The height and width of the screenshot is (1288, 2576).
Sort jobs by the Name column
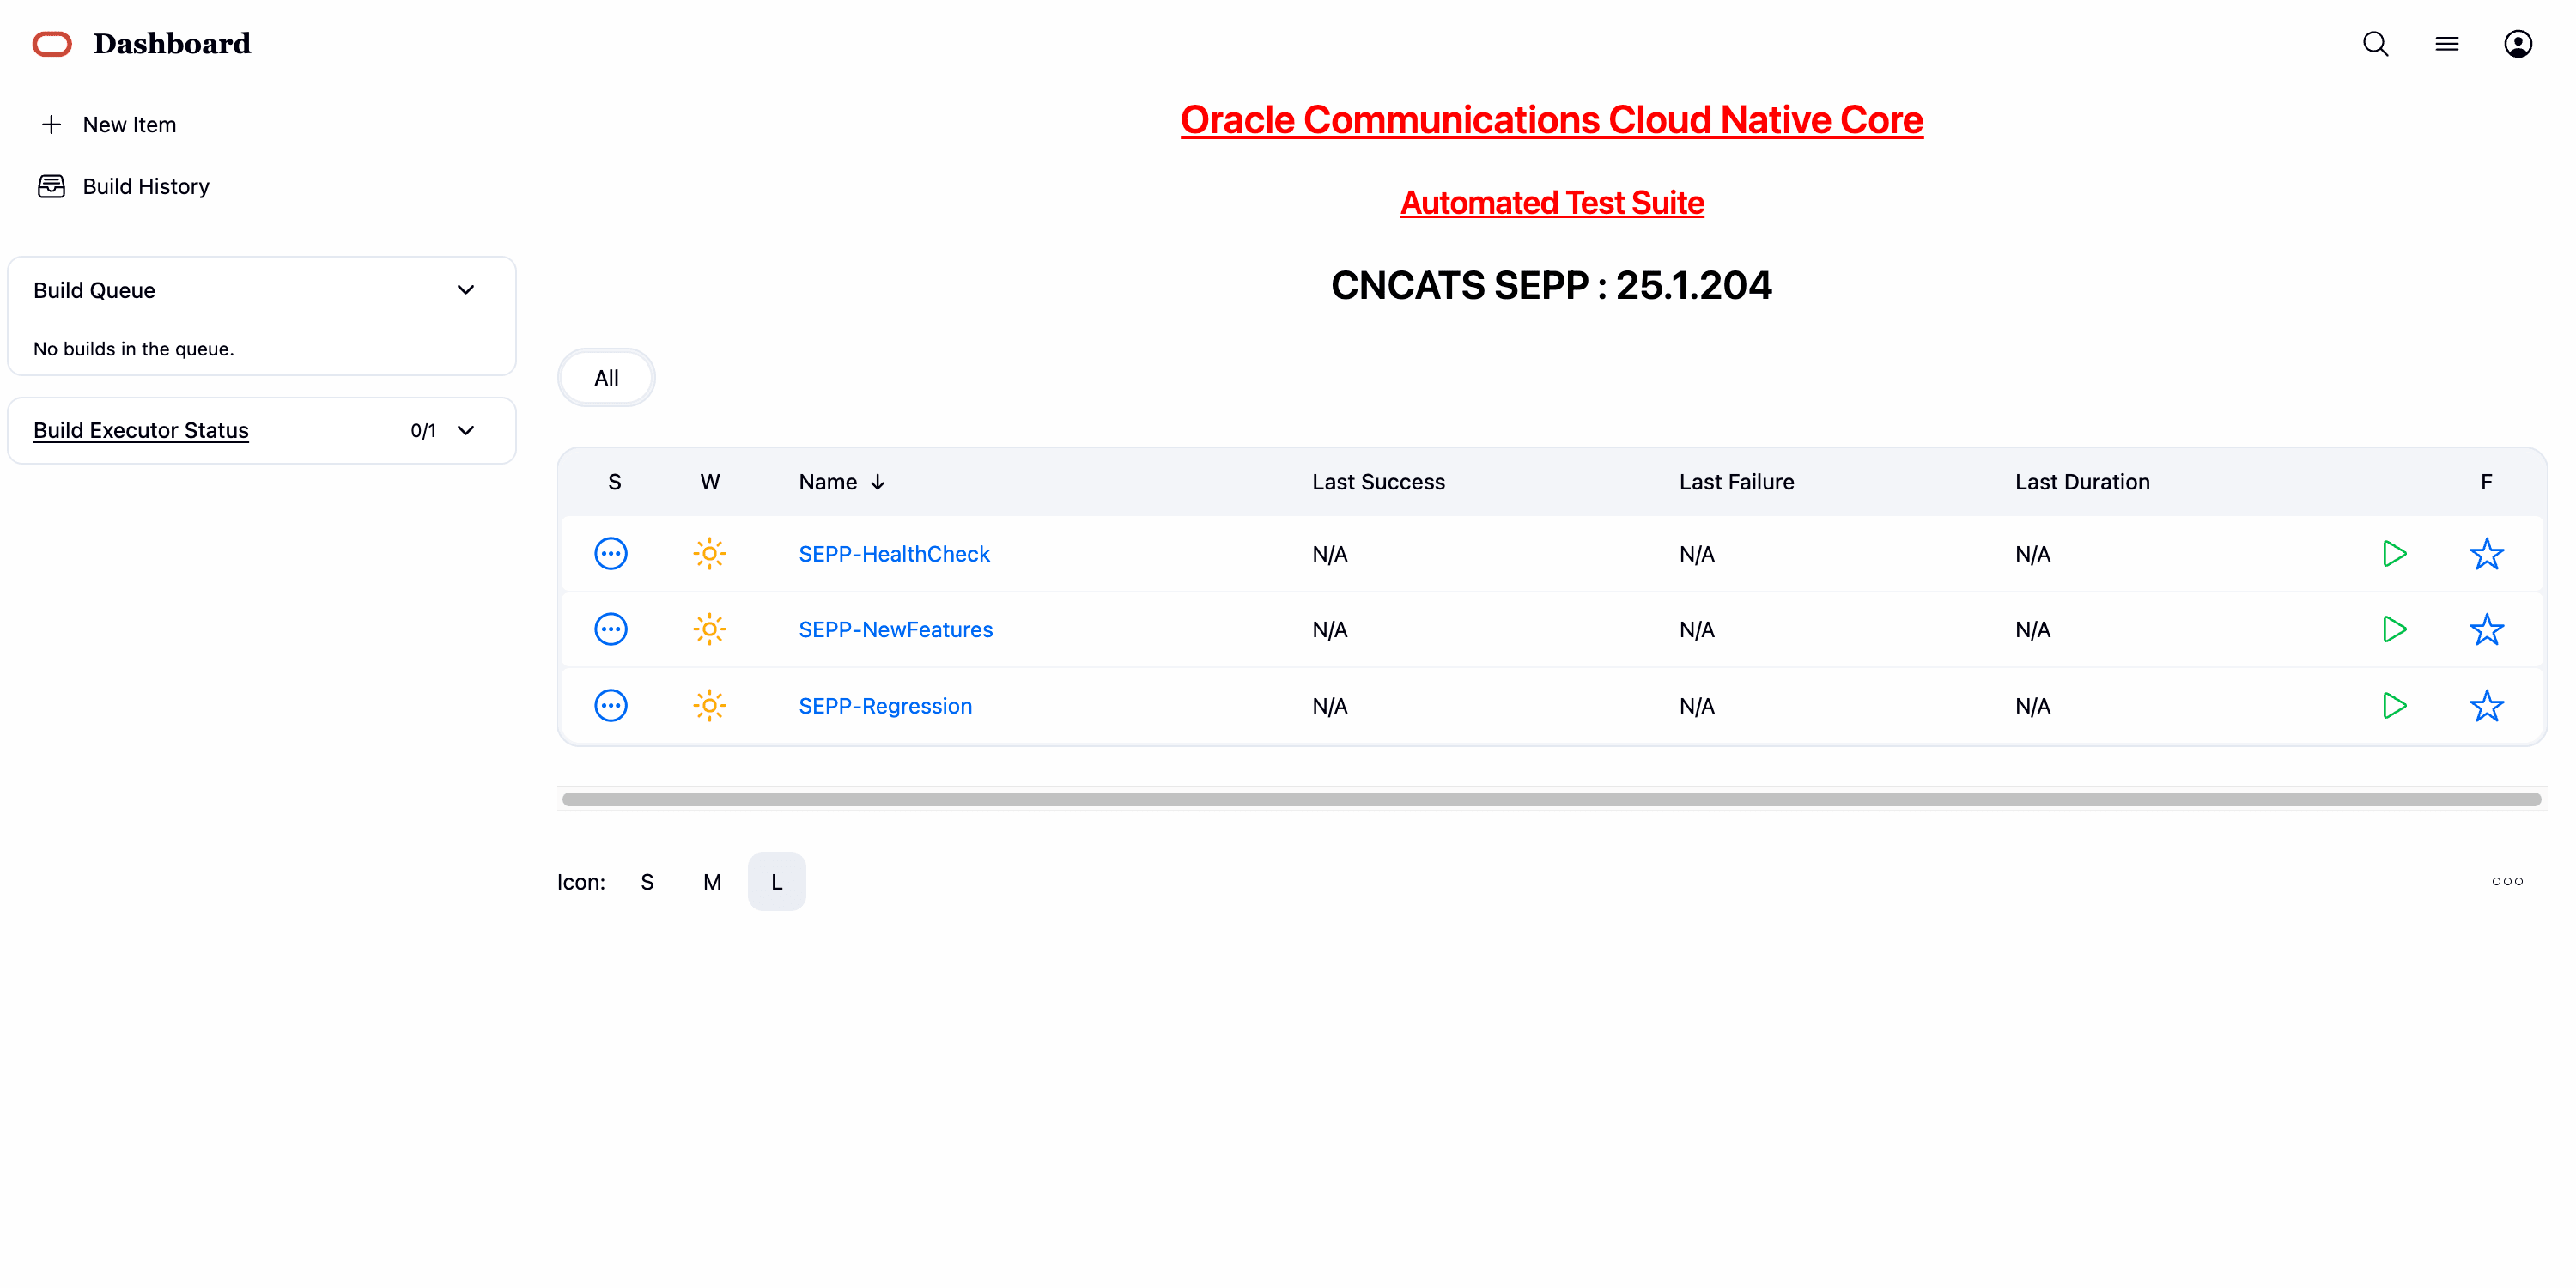[841, 482]
